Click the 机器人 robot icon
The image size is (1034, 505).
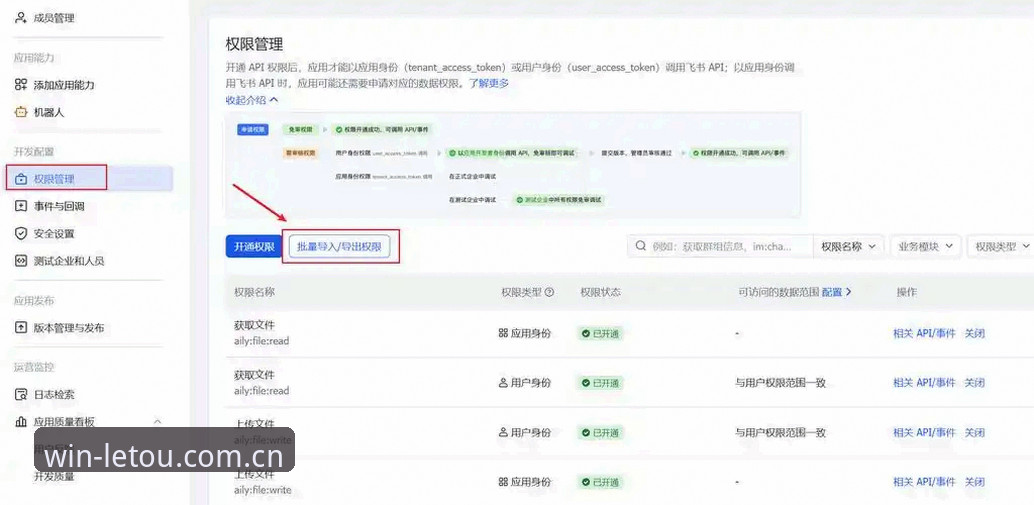click(x=21, y=113)
